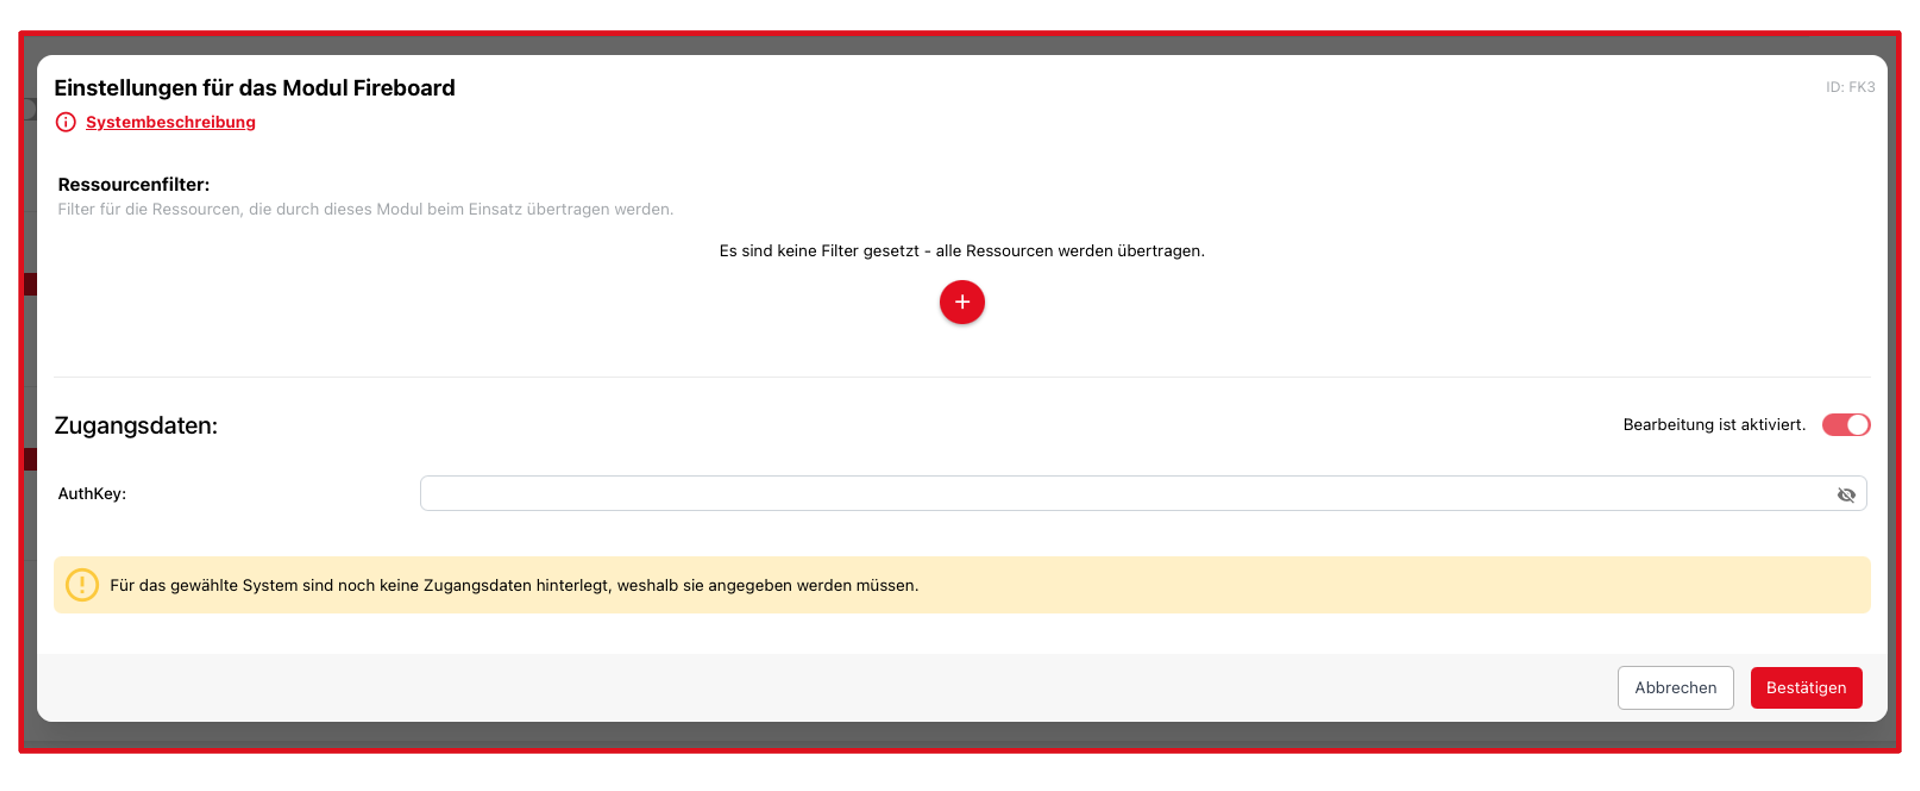1920x791 pixels.
Task: Show AuthKey via crossed-eye icon
Action: 1846,495
